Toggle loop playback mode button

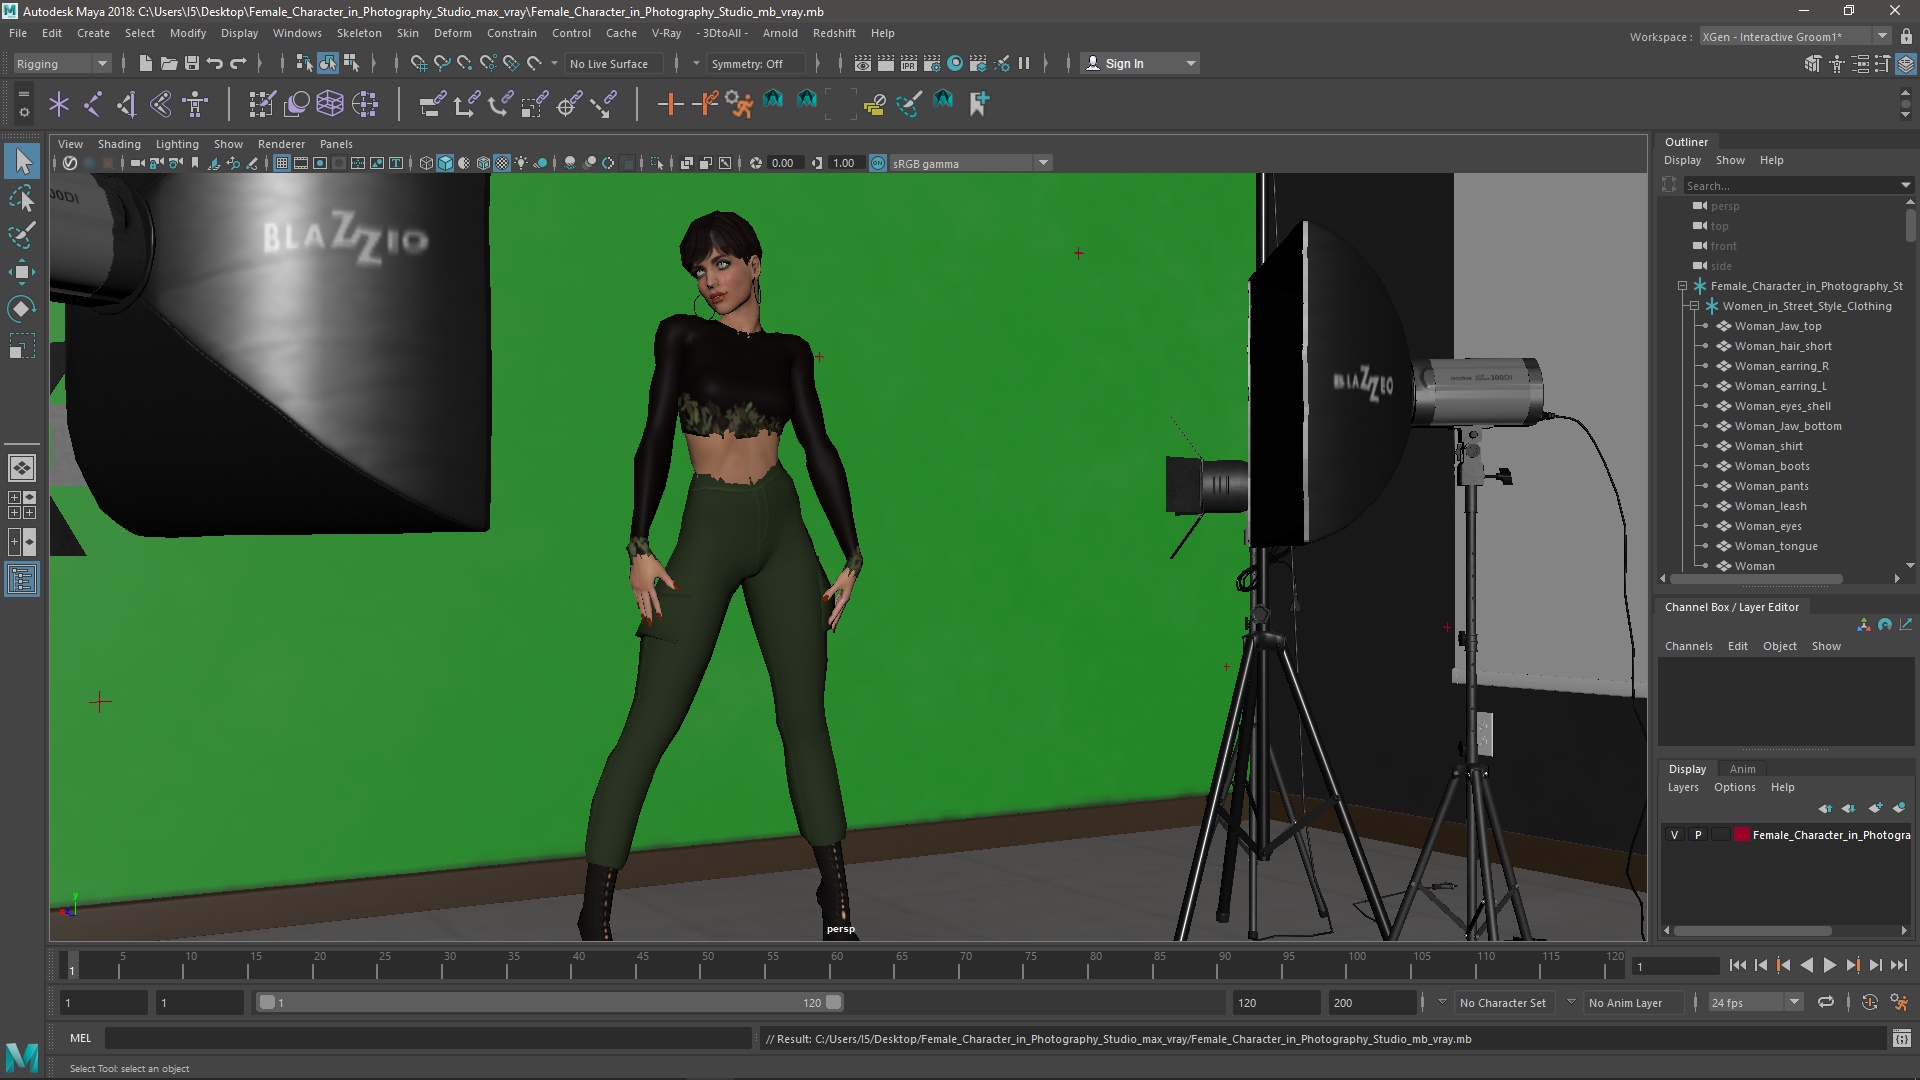(x=1826, y=1002)
